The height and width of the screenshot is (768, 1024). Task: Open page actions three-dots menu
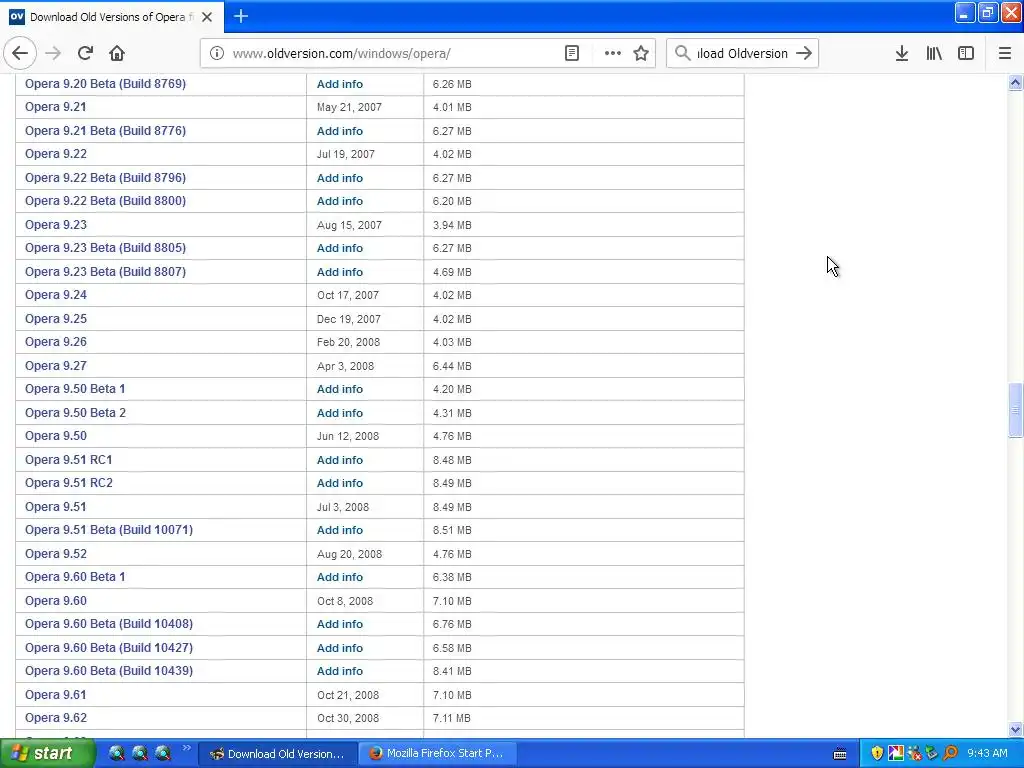[613, 54]
